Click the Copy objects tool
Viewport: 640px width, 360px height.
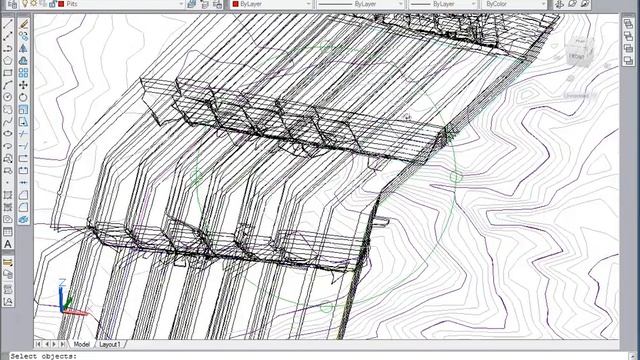click(x=23, y=36)
